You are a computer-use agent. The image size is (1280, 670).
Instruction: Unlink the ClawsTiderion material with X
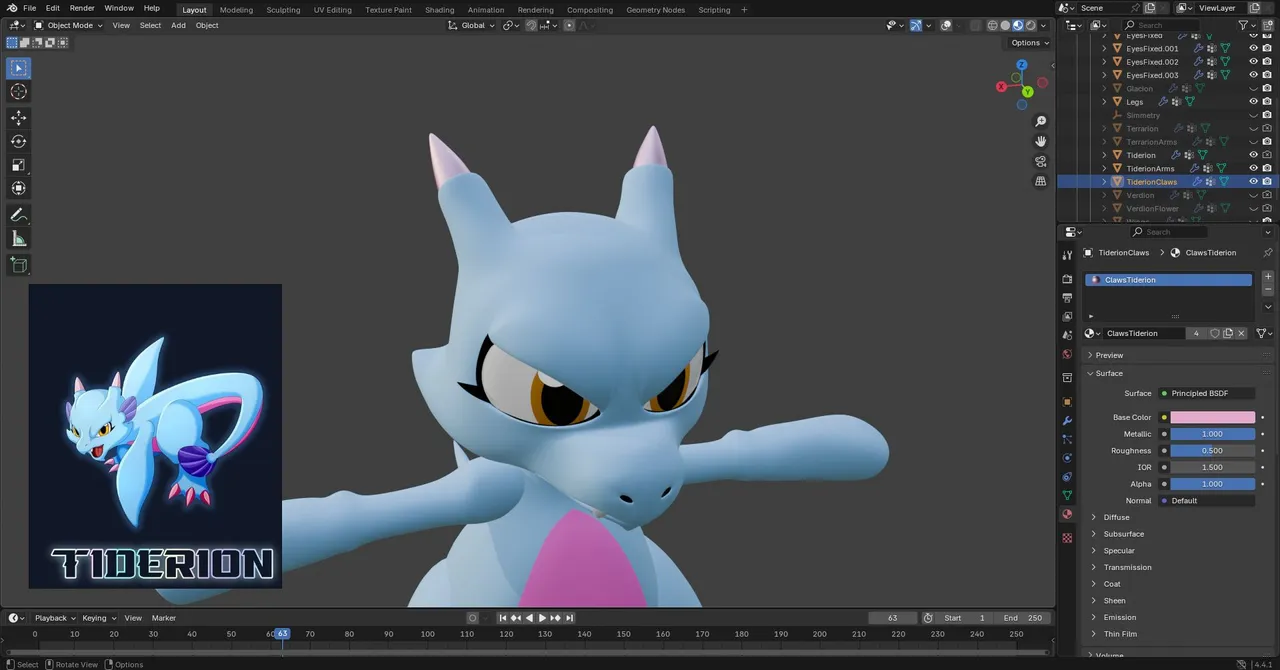pos(1242,333)
